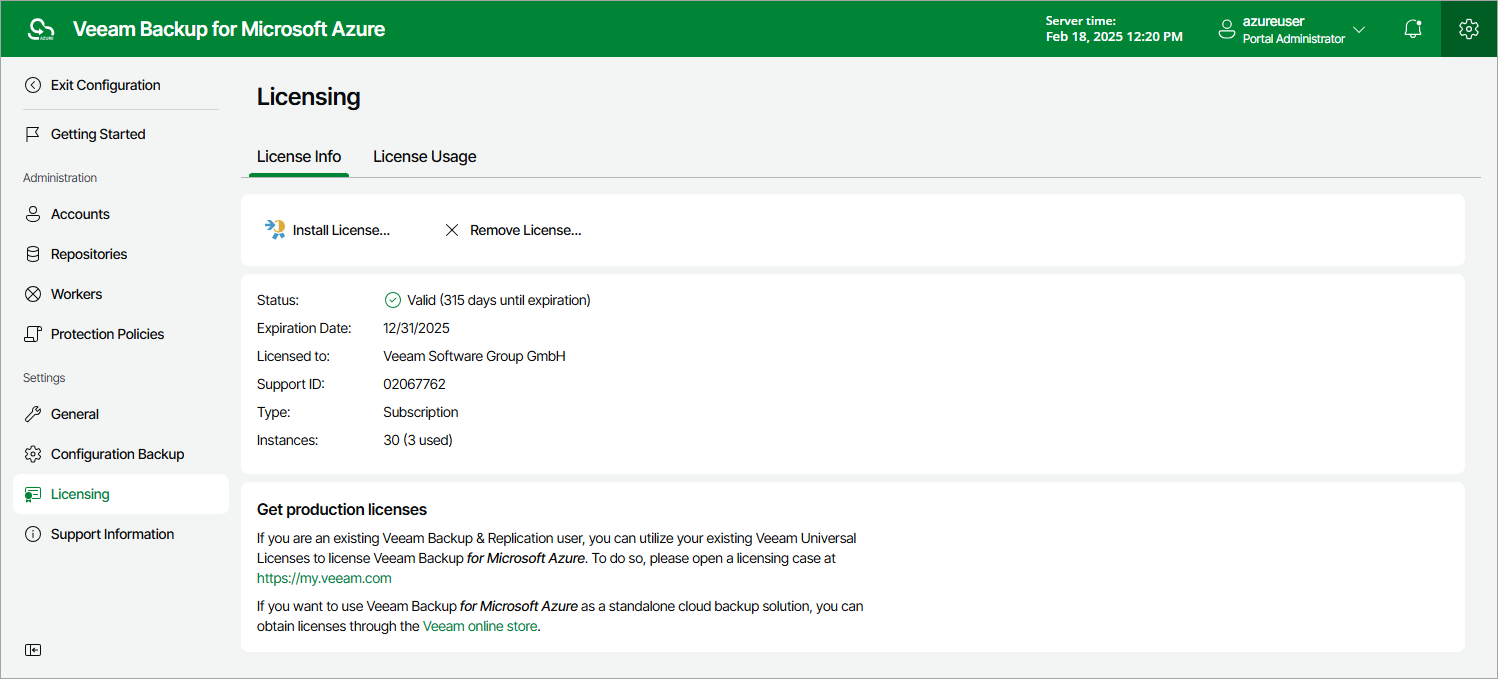
Task: Click the Accounts person icon
Action: [33, 214]
